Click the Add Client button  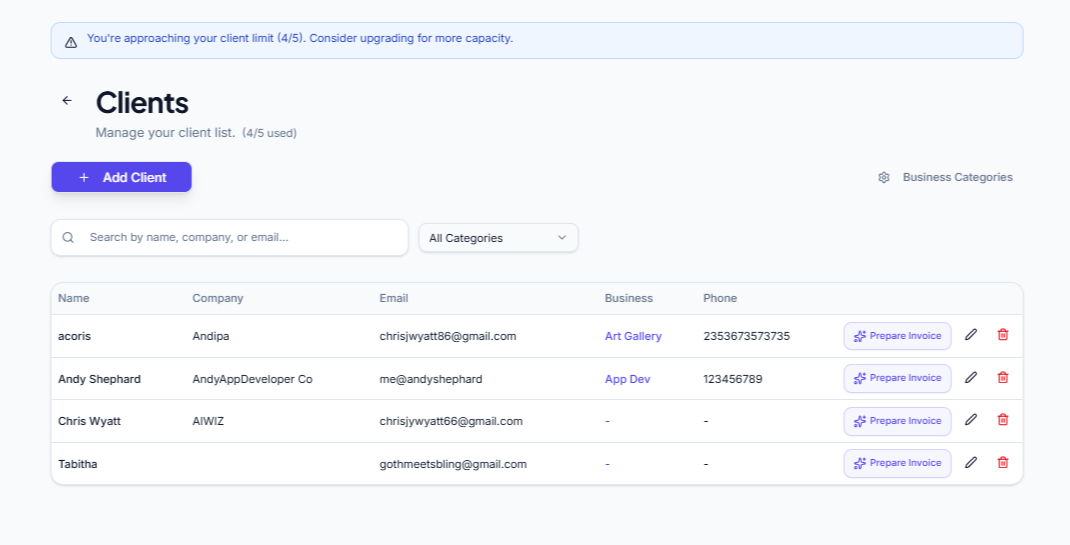point(122,177)
